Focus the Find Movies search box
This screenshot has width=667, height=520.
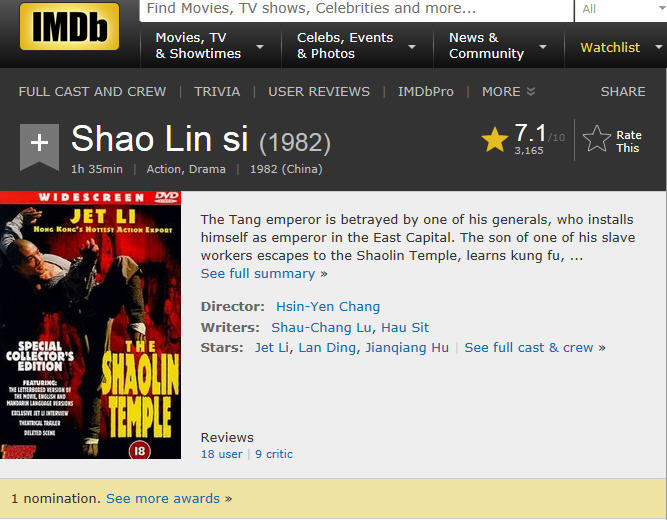[x=356, y=9]
